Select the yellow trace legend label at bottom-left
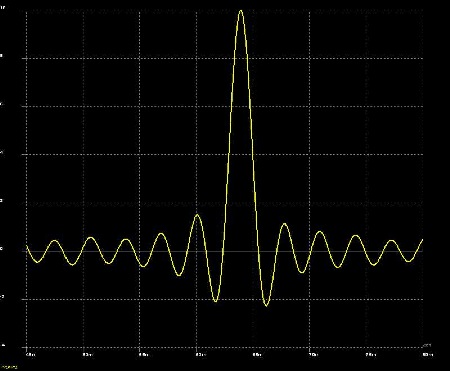Screen dimensions: 450x371 point(9,367)
